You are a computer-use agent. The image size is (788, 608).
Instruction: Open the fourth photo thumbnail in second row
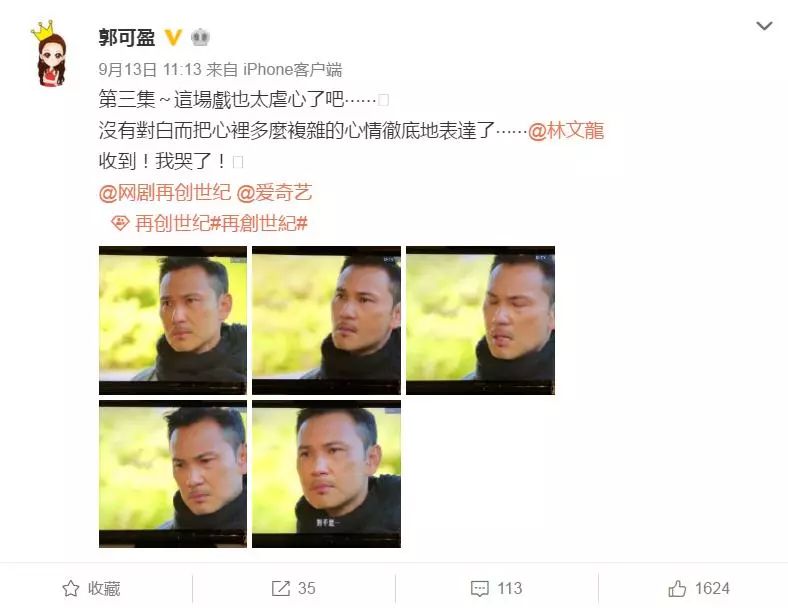point(173,474)
